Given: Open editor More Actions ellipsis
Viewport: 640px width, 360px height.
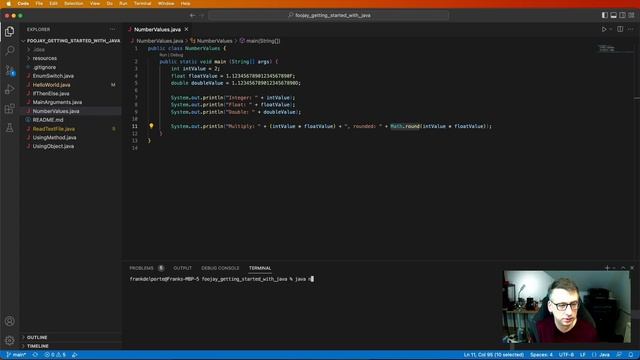Looking at the screenshot, I should [631, 29].
